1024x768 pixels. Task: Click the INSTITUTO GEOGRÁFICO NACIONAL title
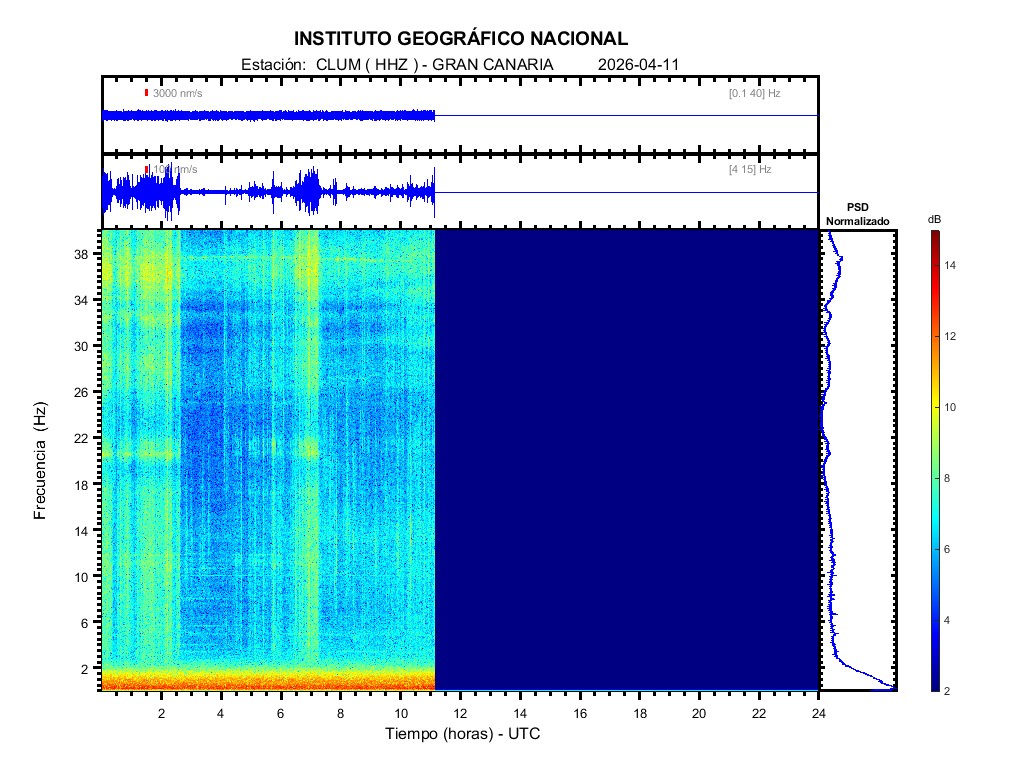pos(461,39)
